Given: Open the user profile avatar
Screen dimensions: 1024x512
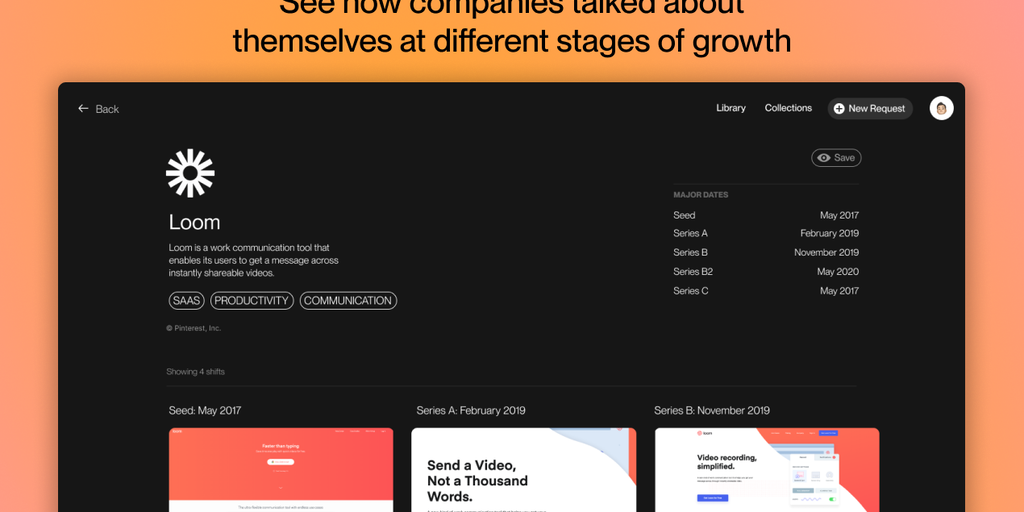Looking at the screenshot, I should [x=941, y=108].
